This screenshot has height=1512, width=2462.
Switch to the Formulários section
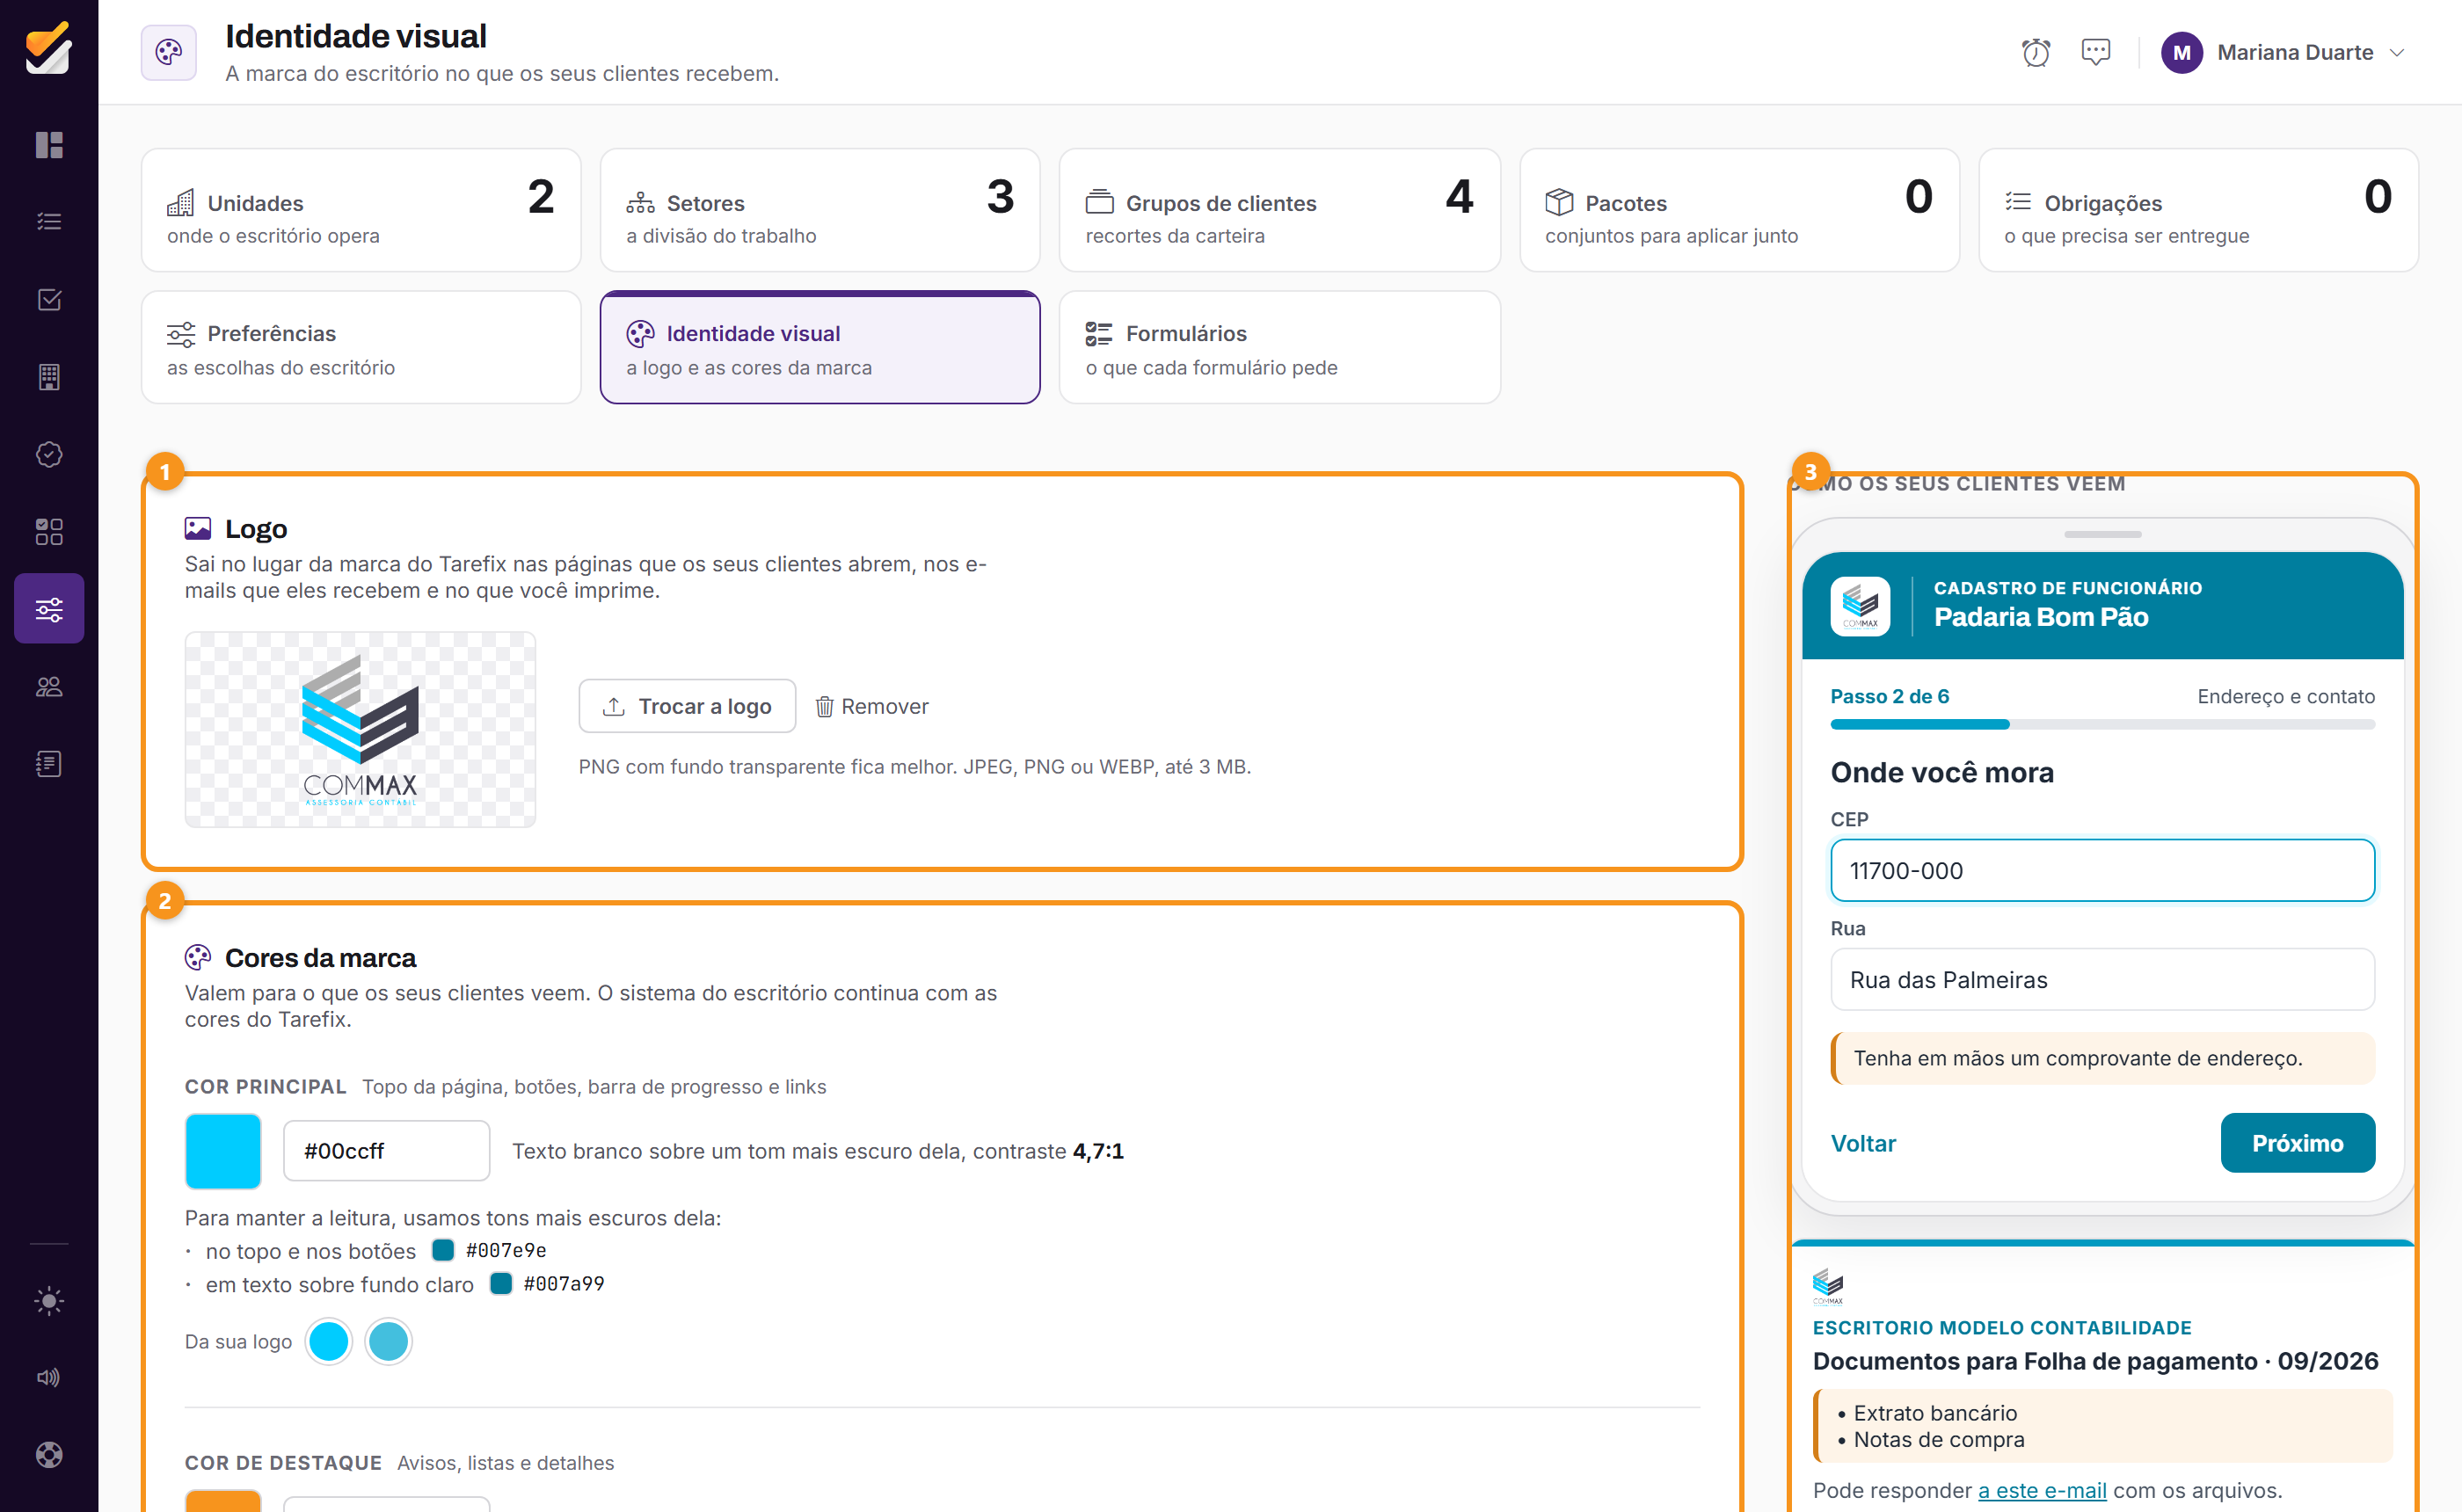click(1280, 347)
